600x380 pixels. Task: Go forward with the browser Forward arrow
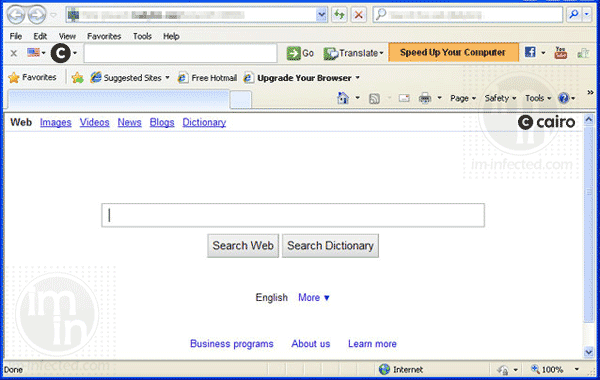coord(37,15)
